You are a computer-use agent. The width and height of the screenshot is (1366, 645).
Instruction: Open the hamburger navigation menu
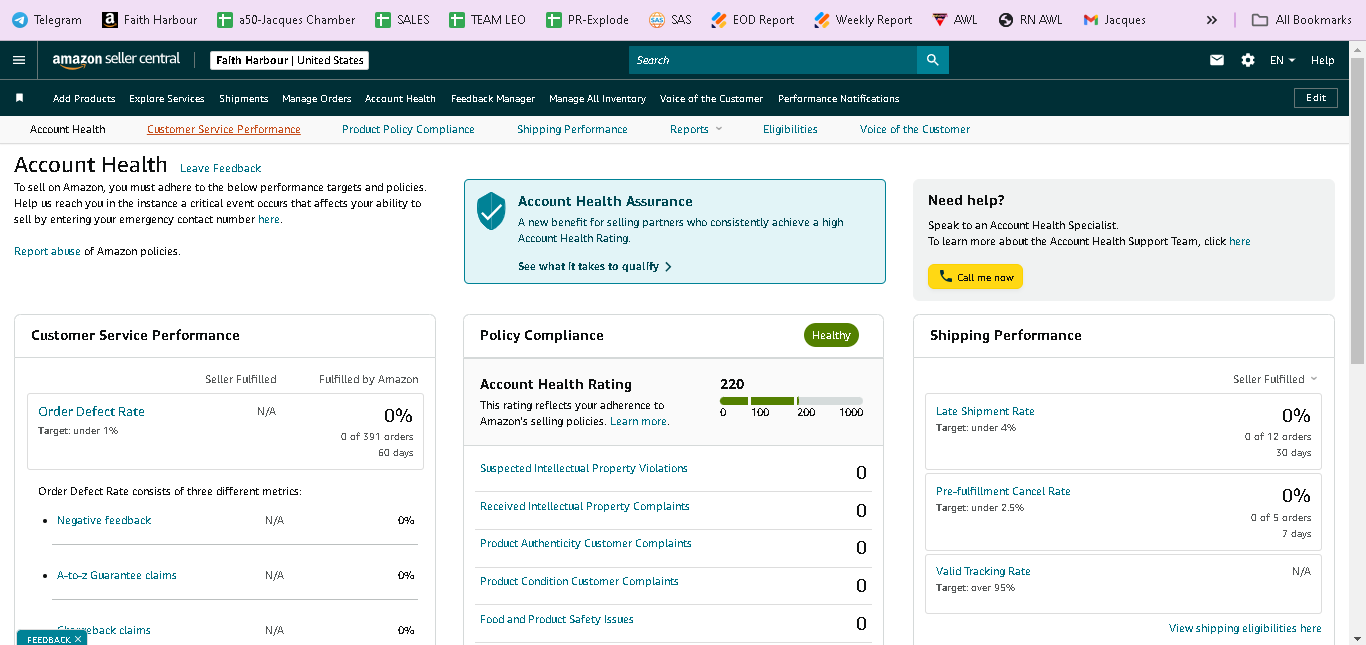[18, 60]
